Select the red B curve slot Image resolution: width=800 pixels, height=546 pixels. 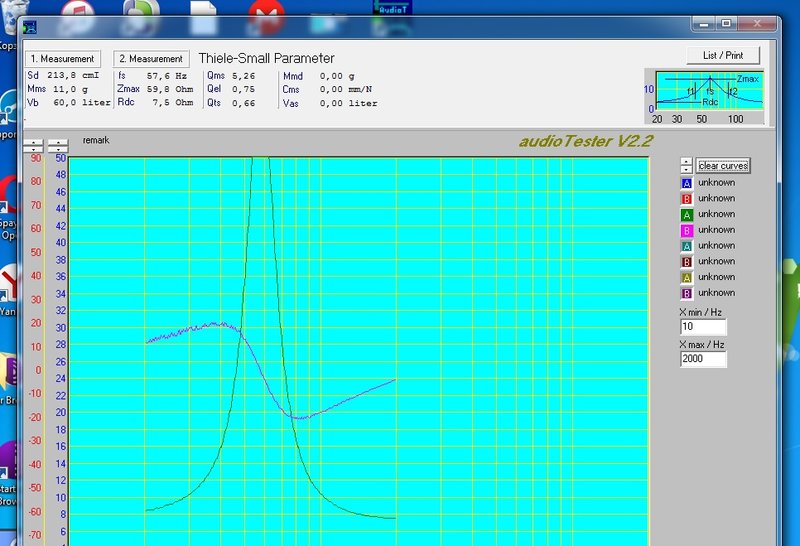(687, 199)
